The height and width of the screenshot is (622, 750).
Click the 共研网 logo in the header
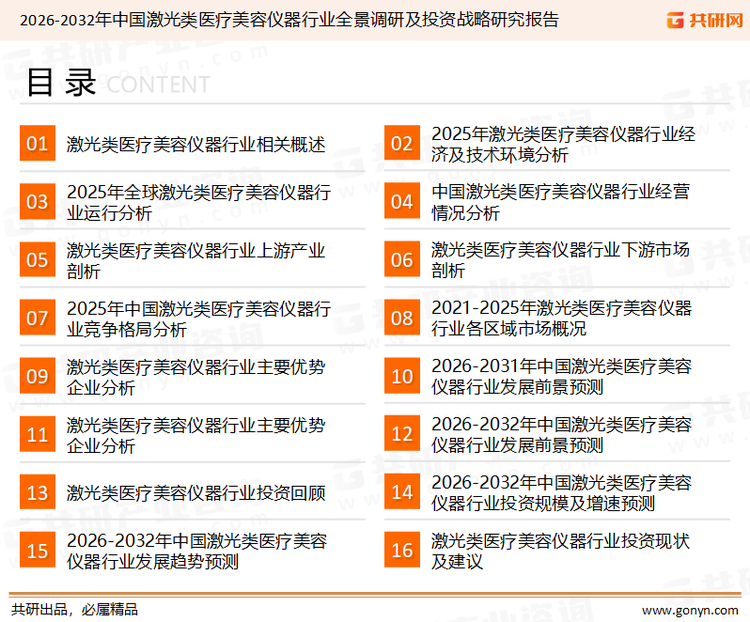point(702,19)
